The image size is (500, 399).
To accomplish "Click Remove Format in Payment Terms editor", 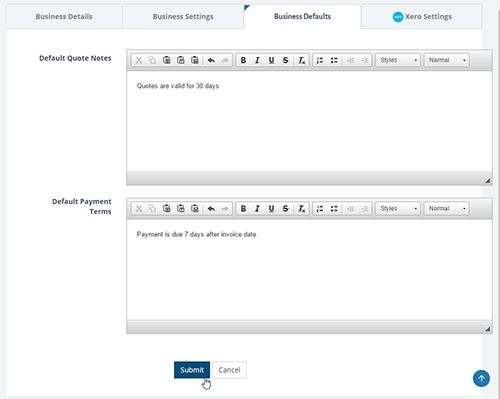I will click(x=301, y=209).
